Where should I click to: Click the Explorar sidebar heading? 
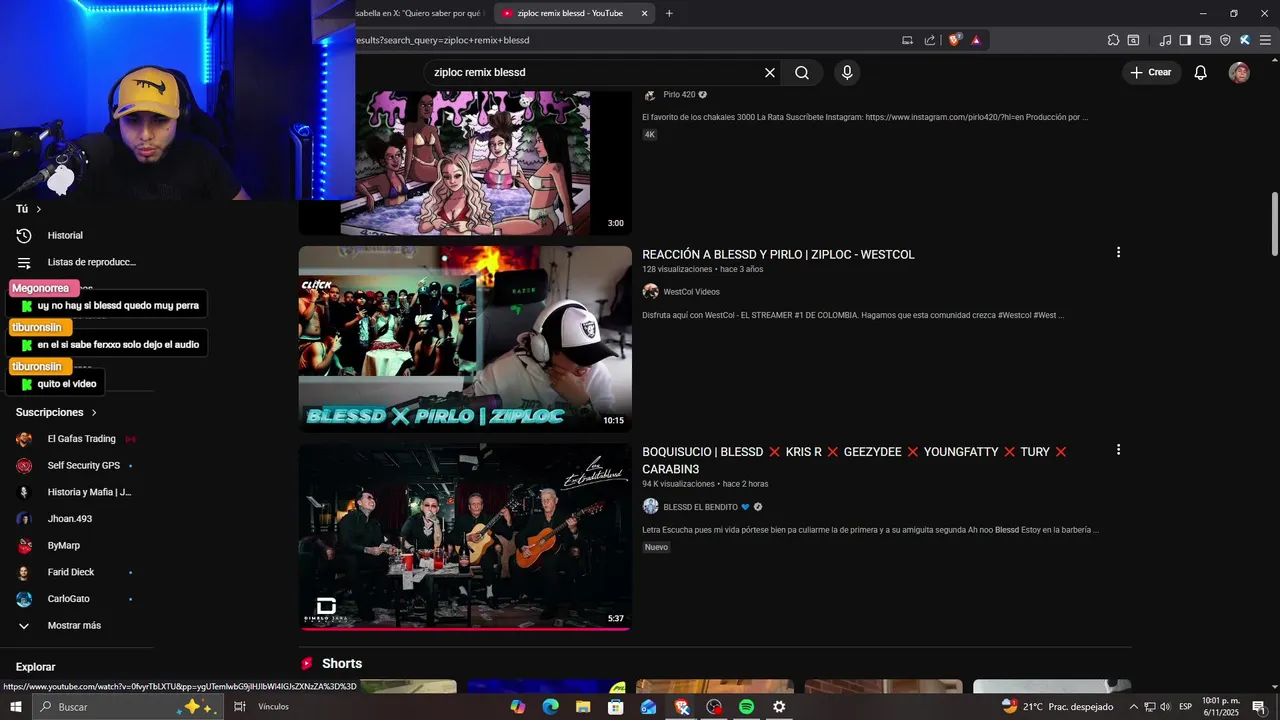36,667
